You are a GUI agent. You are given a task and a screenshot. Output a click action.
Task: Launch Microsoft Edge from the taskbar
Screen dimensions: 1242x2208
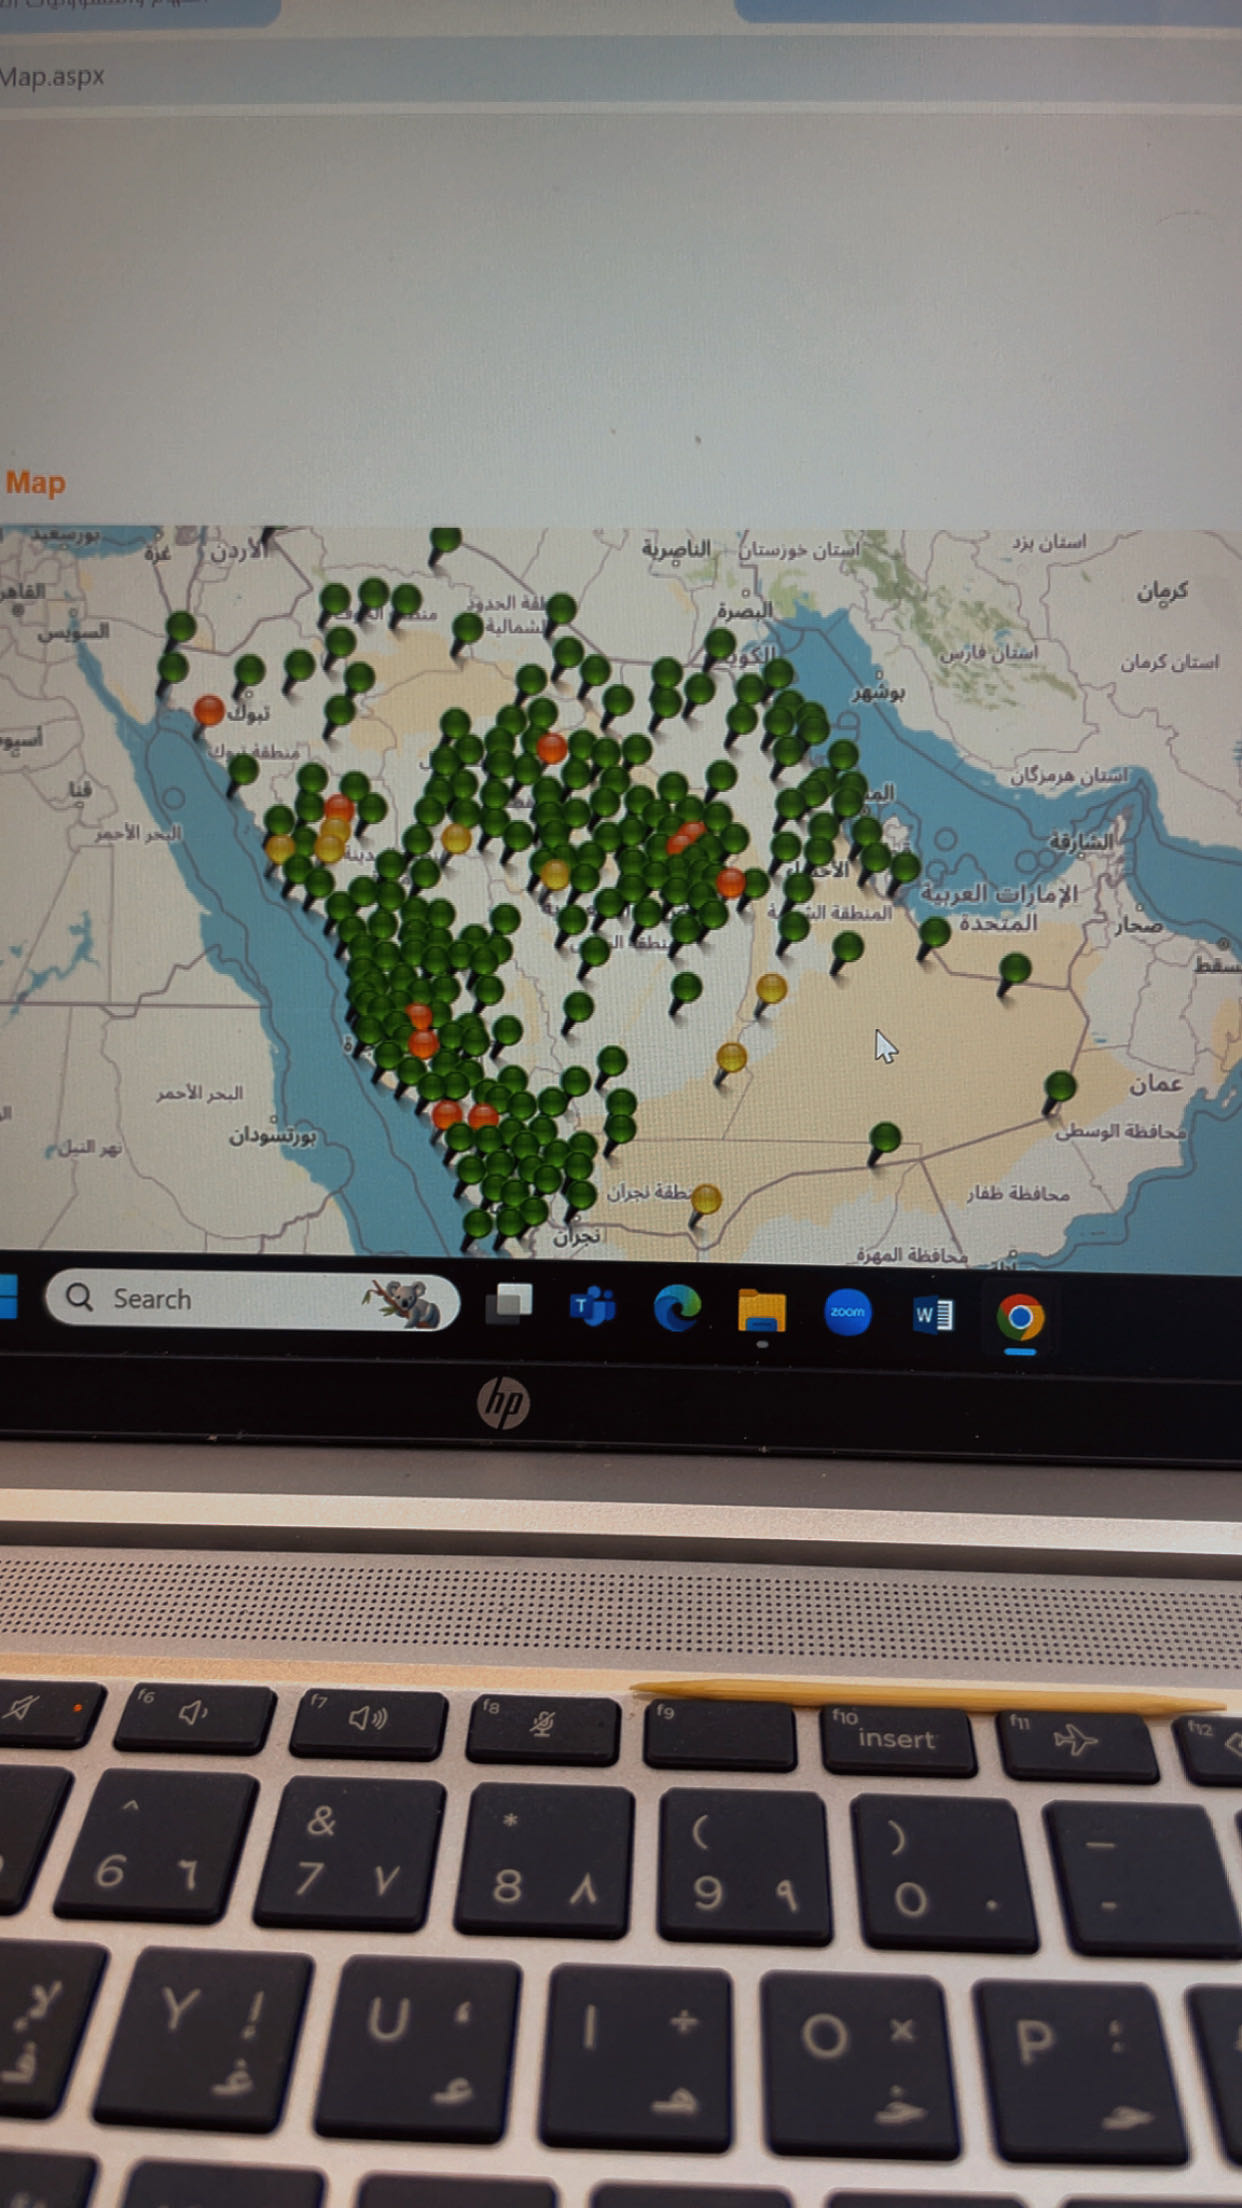click(677, 1308)
